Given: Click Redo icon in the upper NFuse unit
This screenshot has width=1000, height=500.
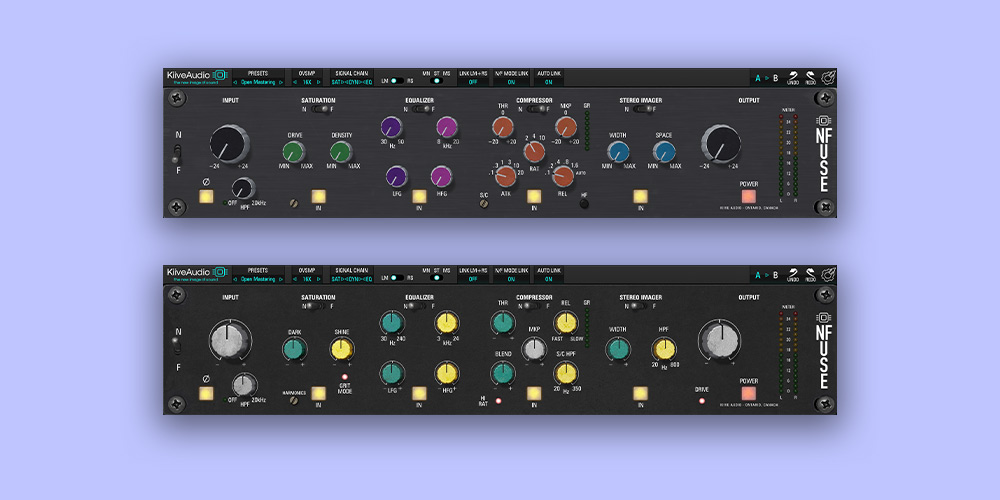Looking at the screenshot, I should pyautogui.click(x=811, y=78).
